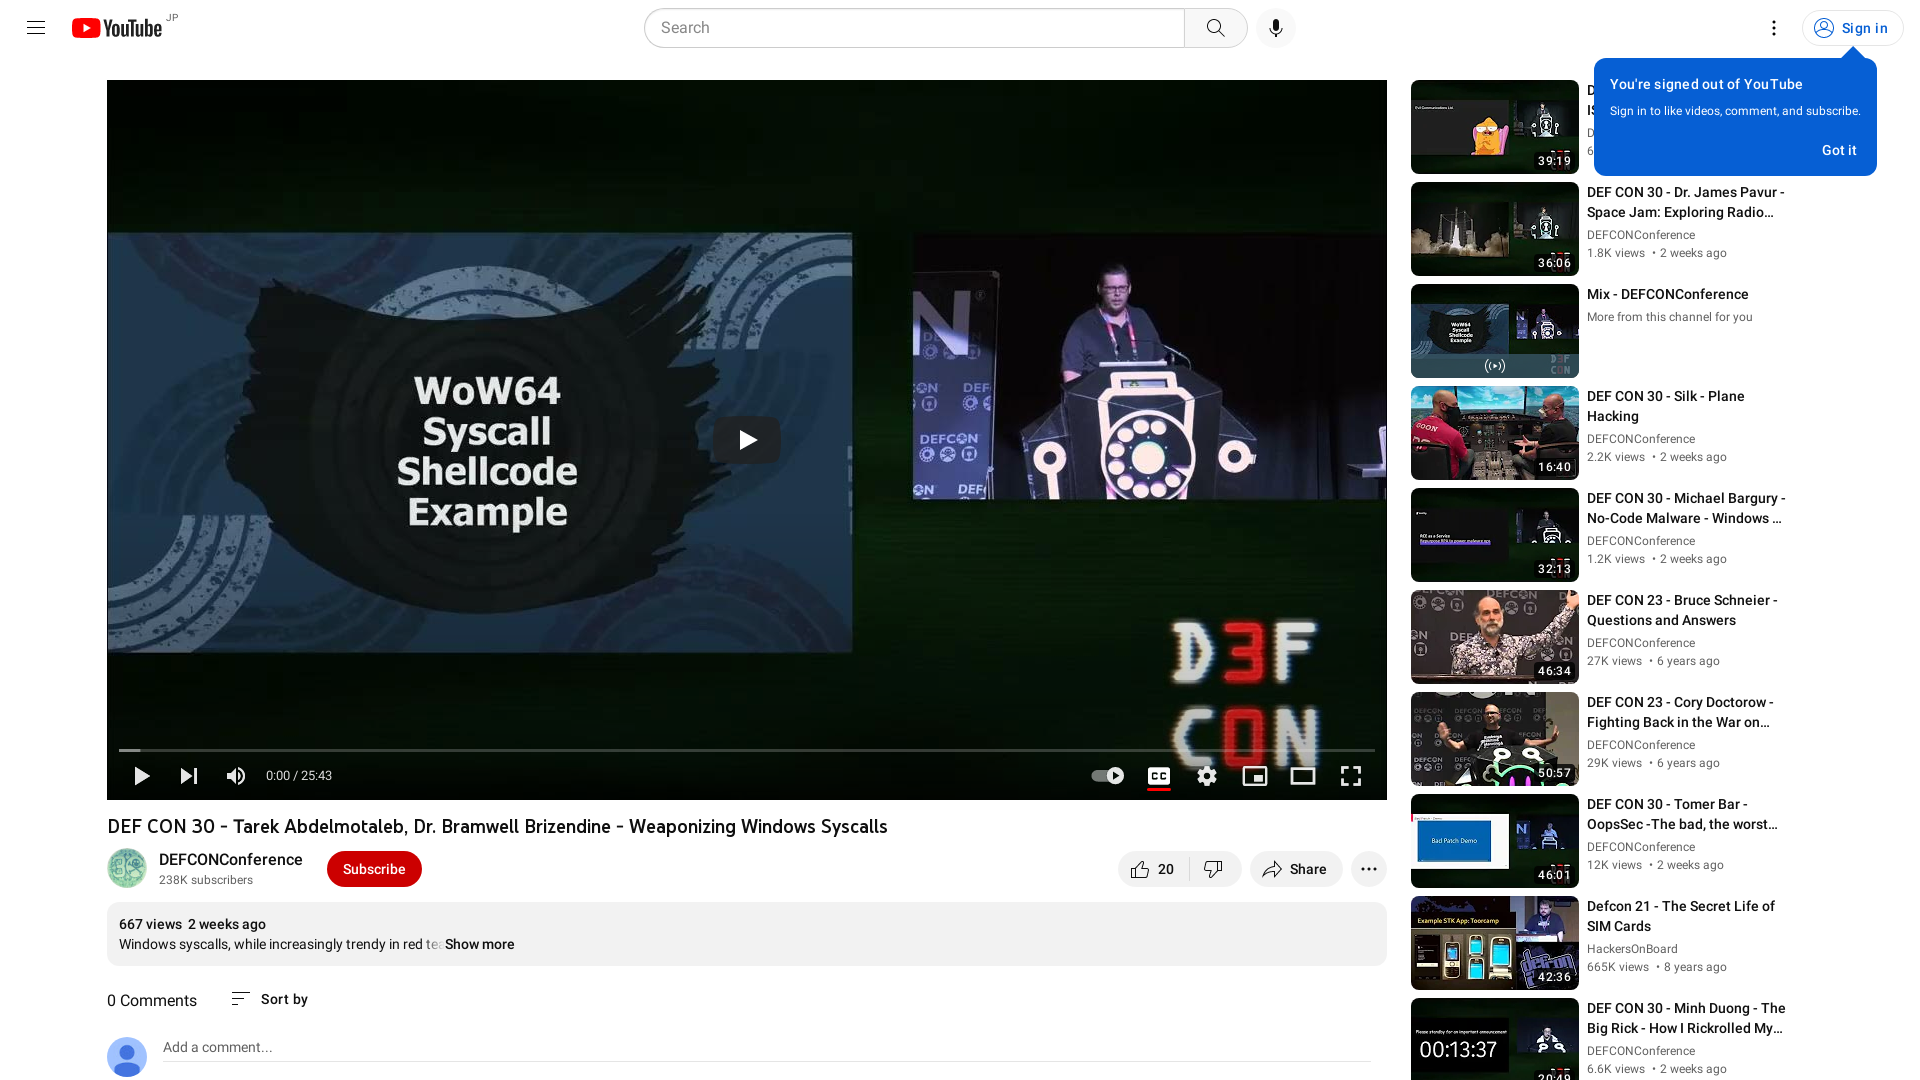Open the miniplayer for the video
The height and width of the screenshot is (1080, 1920).
pyautogui.click(x=1255, y=776)
